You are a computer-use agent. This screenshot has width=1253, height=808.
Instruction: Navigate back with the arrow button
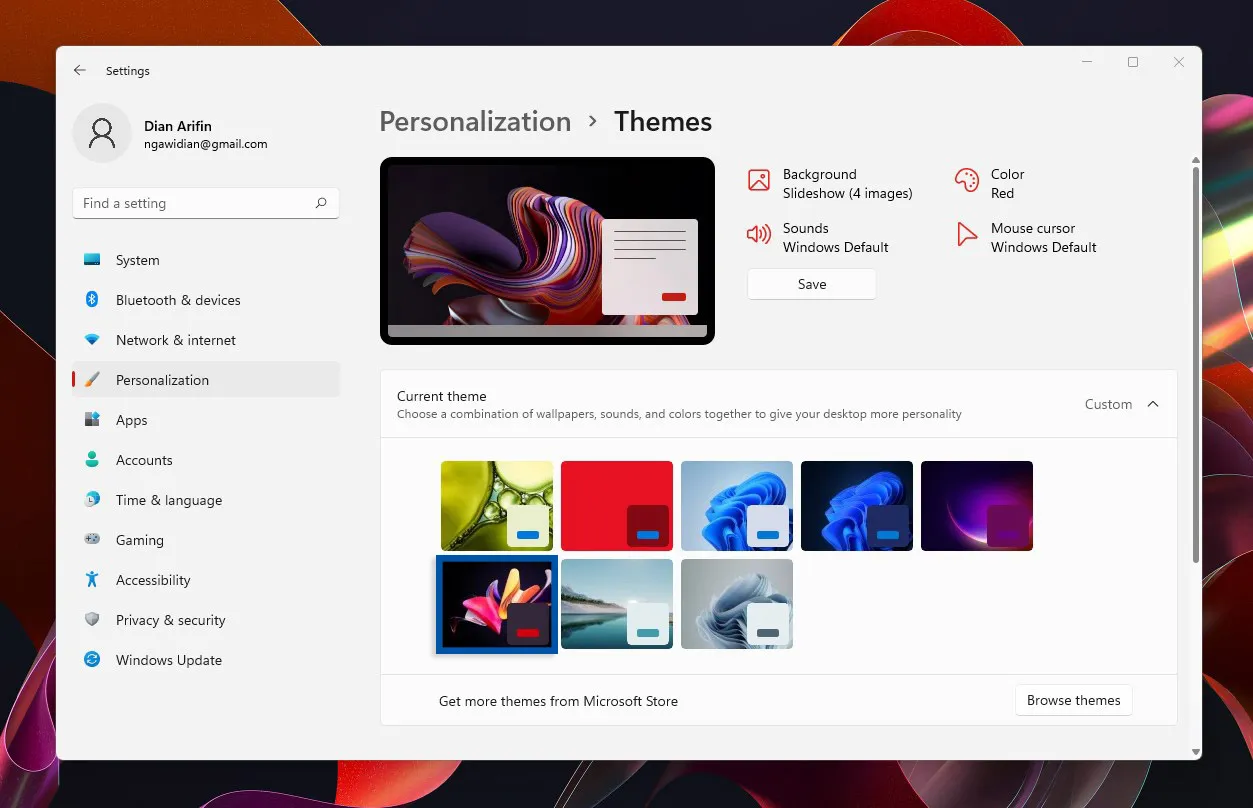pyautogui.click(x=80, y=70)
